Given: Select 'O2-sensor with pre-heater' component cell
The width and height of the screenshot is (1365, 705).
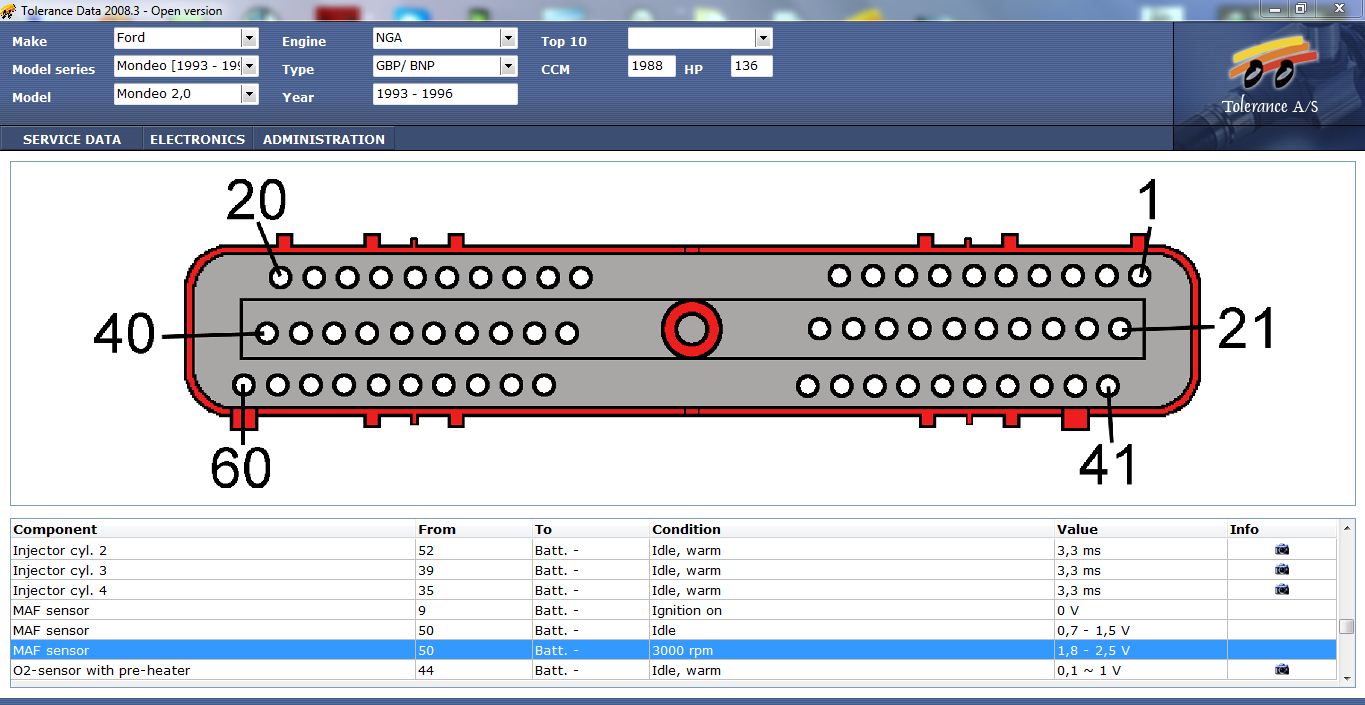Looking at the screenshot, I should [x=213, y=670].
